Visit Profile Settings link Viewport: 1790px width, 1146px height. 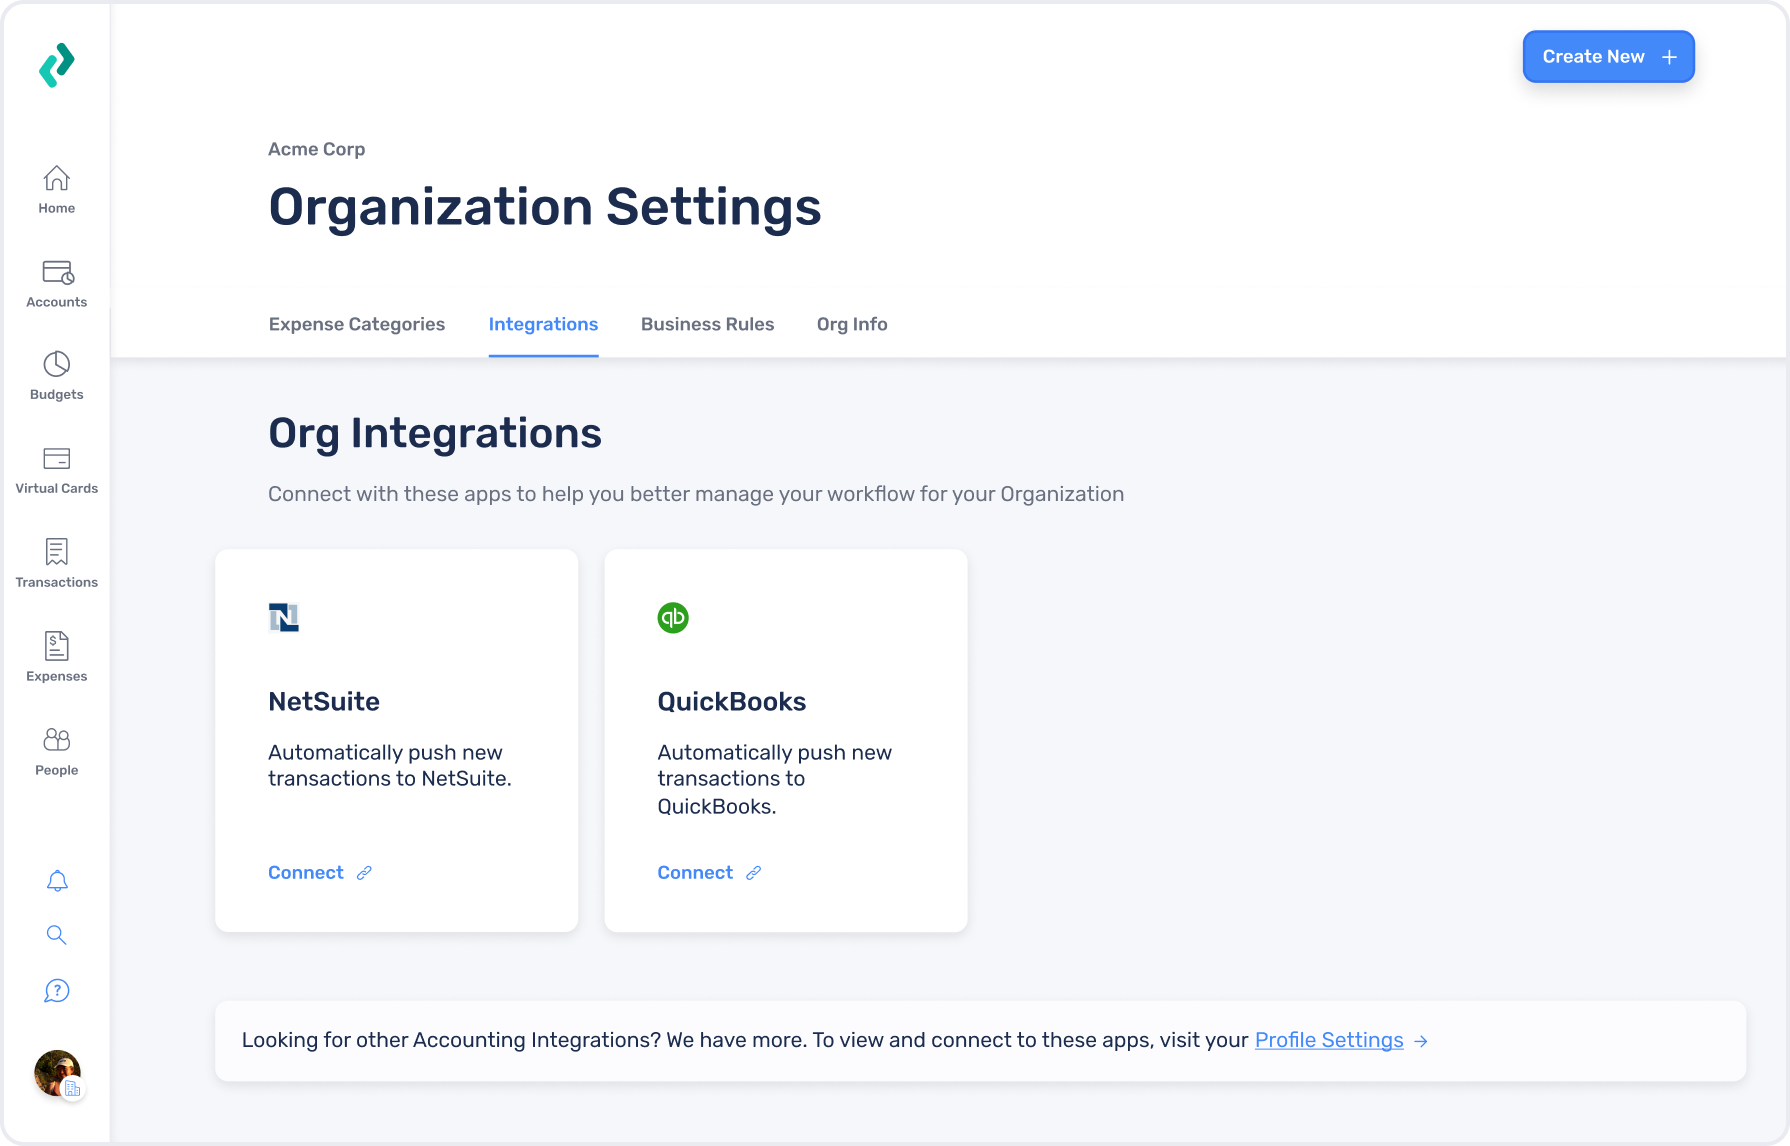1329,1040
